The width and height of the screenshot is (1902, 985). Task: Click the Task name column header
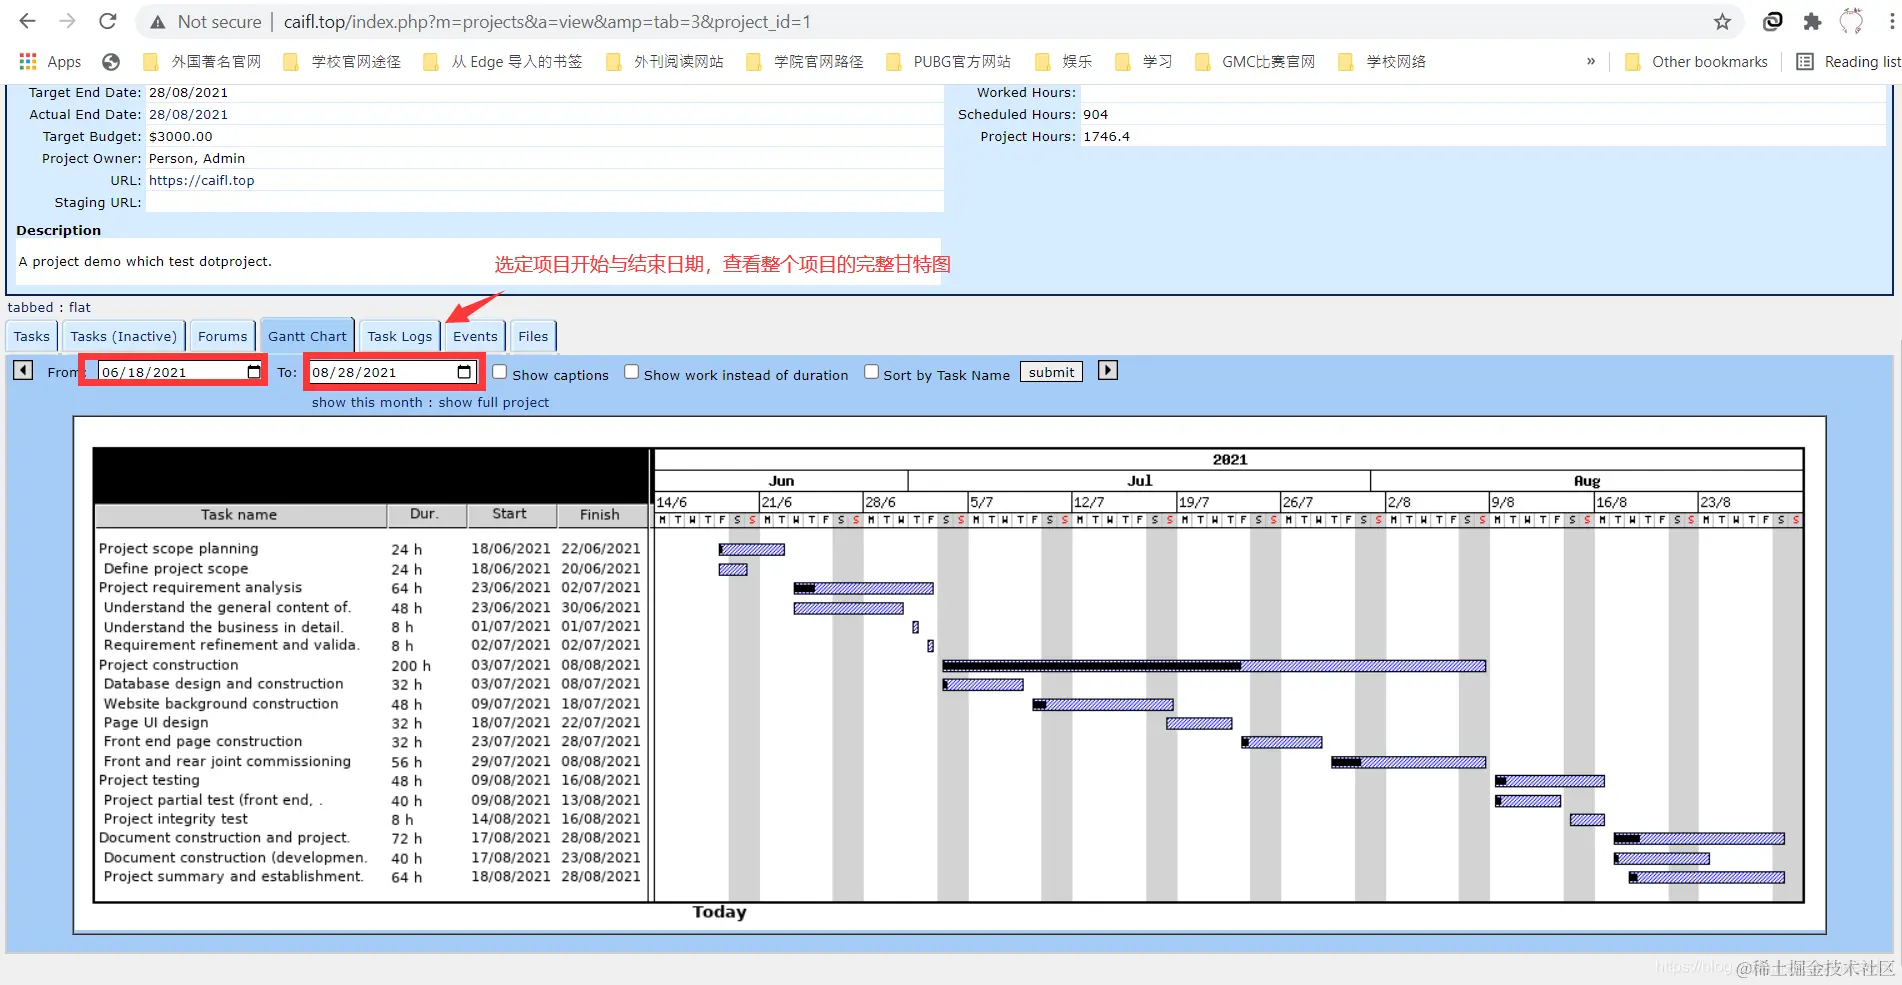[239, 515]
